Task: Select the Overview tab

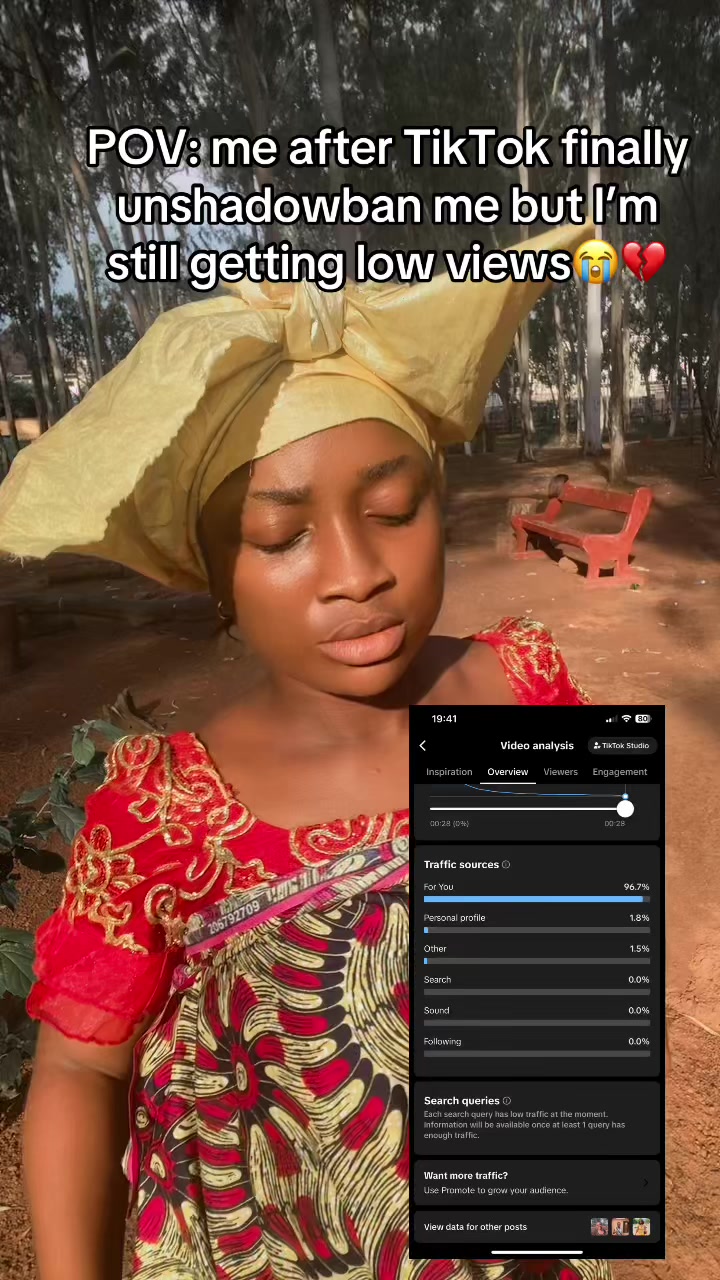Action: pyautogui.click(x=508, y=772)
